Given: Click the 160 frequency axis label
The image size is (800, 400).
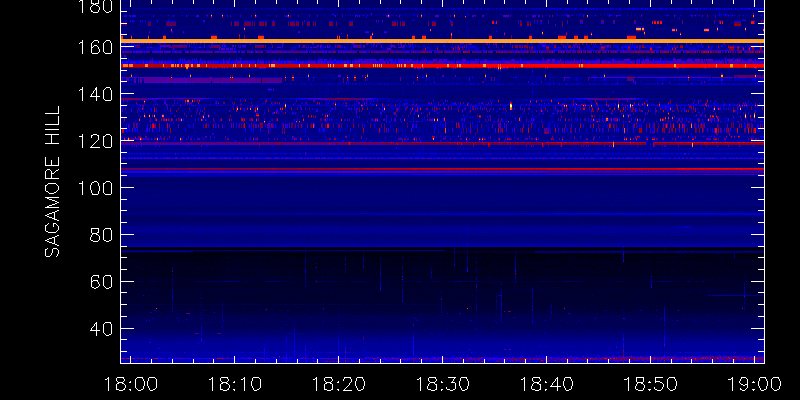Looking at the screenshot, I should (x=94, y=47).
